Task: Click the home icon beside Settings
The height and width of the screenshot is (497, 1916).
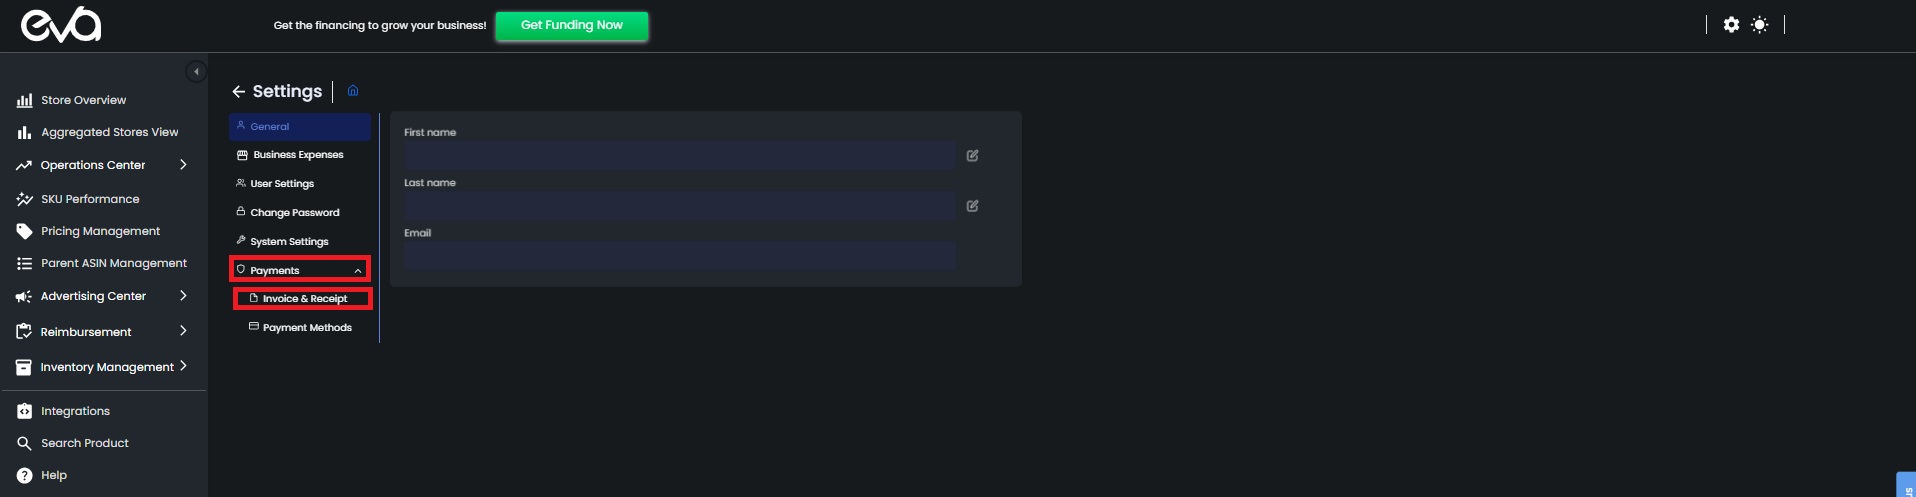Action: [353, 91]
